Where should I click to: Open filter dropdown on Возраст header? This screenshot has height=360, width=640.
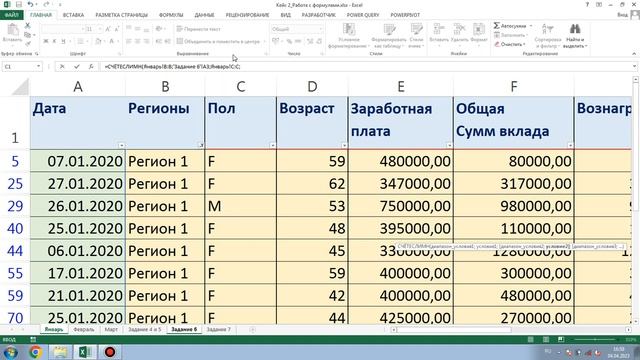click(x=344, y=145)
